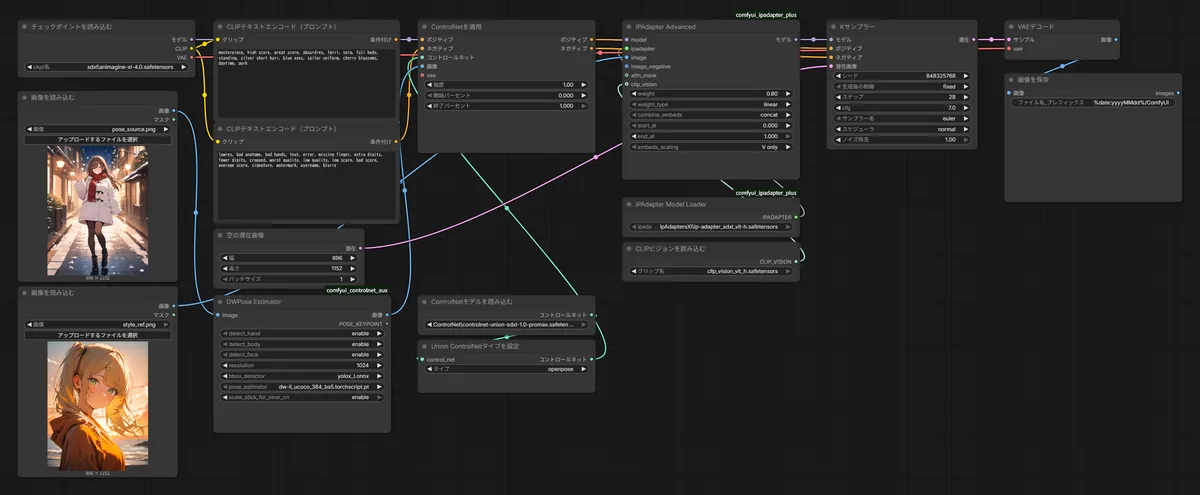Open the サンプラー名 euler dropdown
The width and height of the screenshot is (1200, 495).
900,118
